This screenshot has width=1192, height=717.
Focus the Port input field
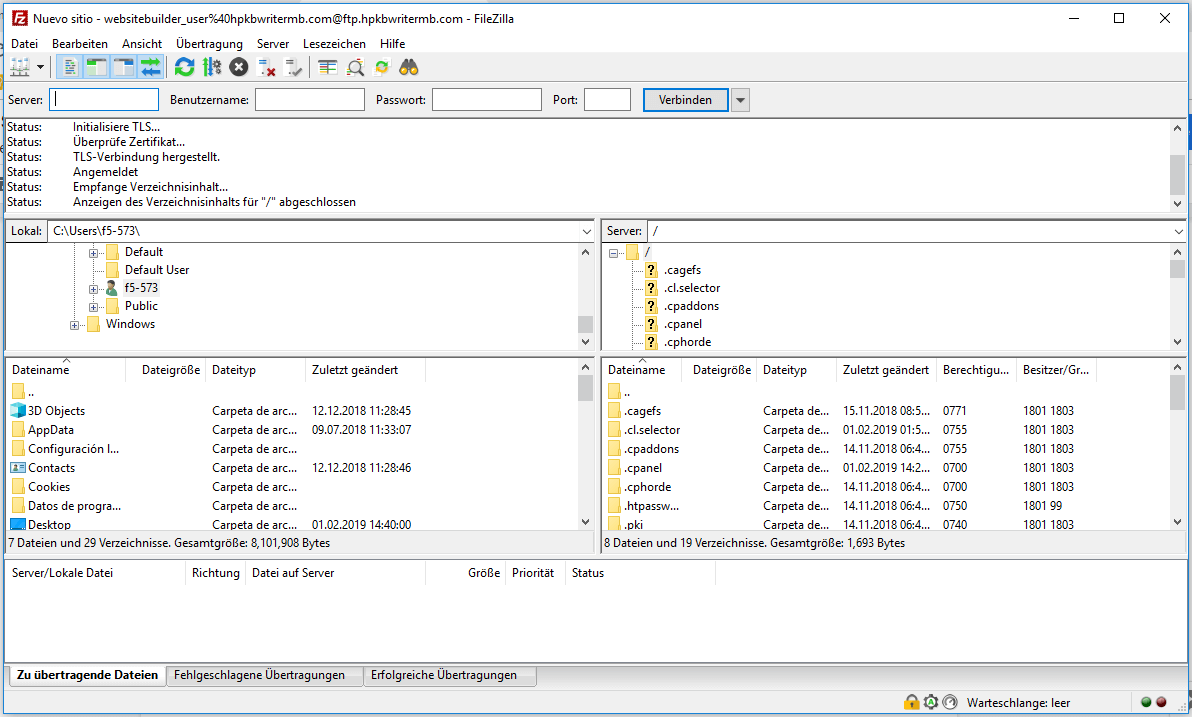(607, 100)
